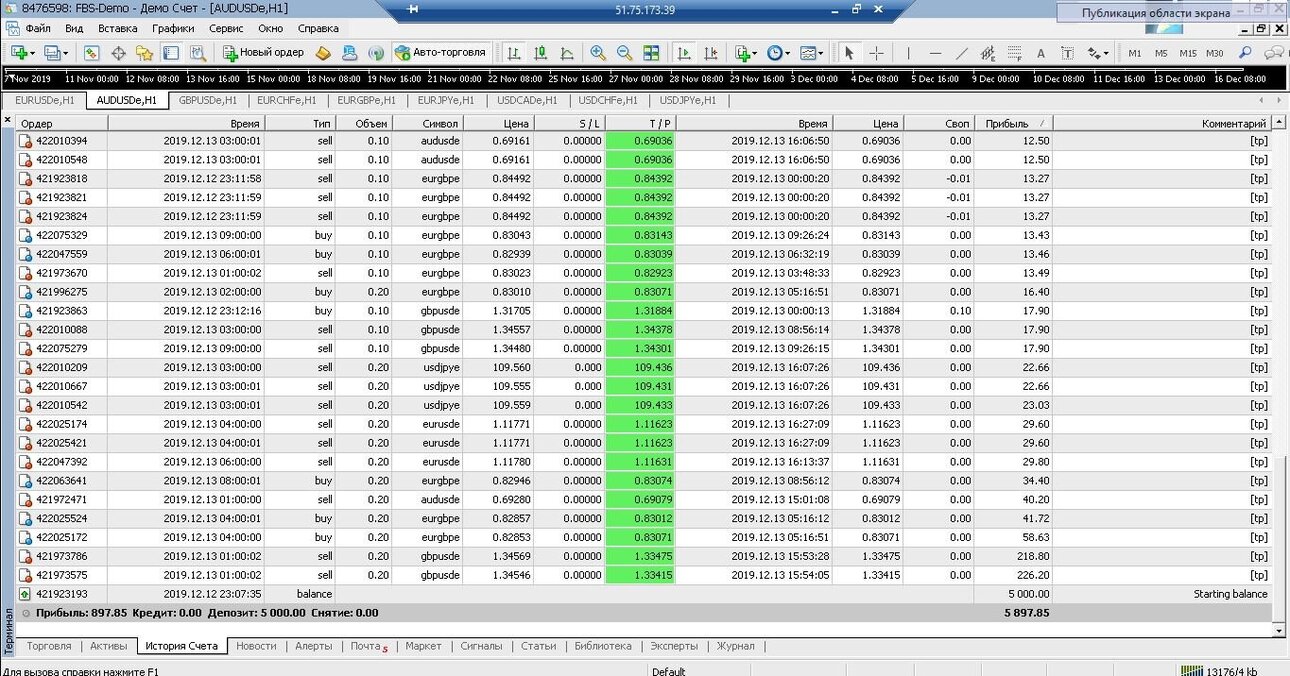The width and height of the screenshot is (1290, 676).
Task: Click order 422010394 row icon
Action: [x=26, y=141]
